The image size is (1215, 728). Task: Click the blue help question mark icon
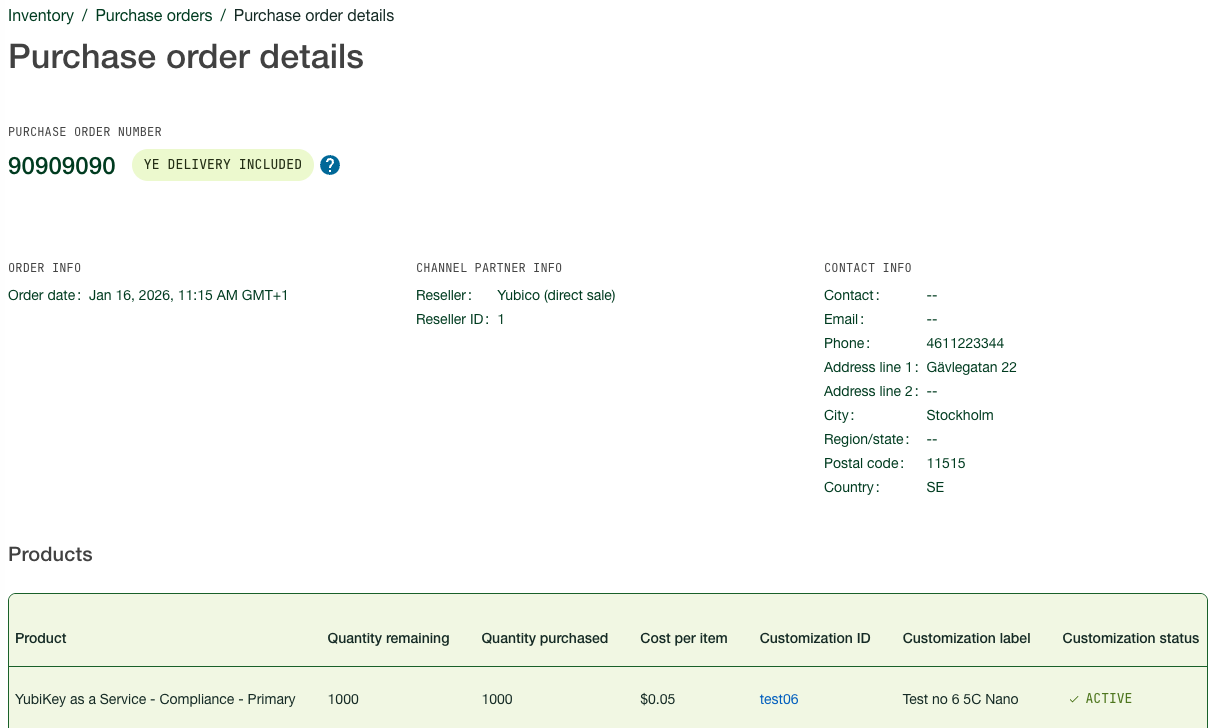(x=330, y=165)
